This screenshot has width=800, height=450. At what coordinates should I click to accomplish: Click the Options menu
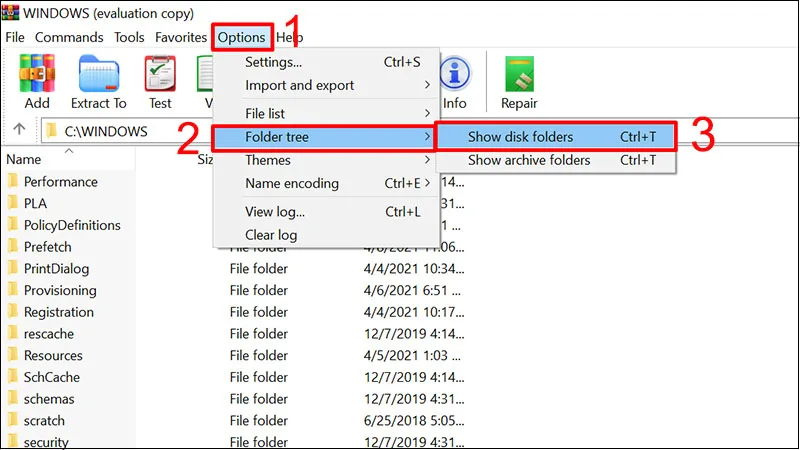point(241,37)
